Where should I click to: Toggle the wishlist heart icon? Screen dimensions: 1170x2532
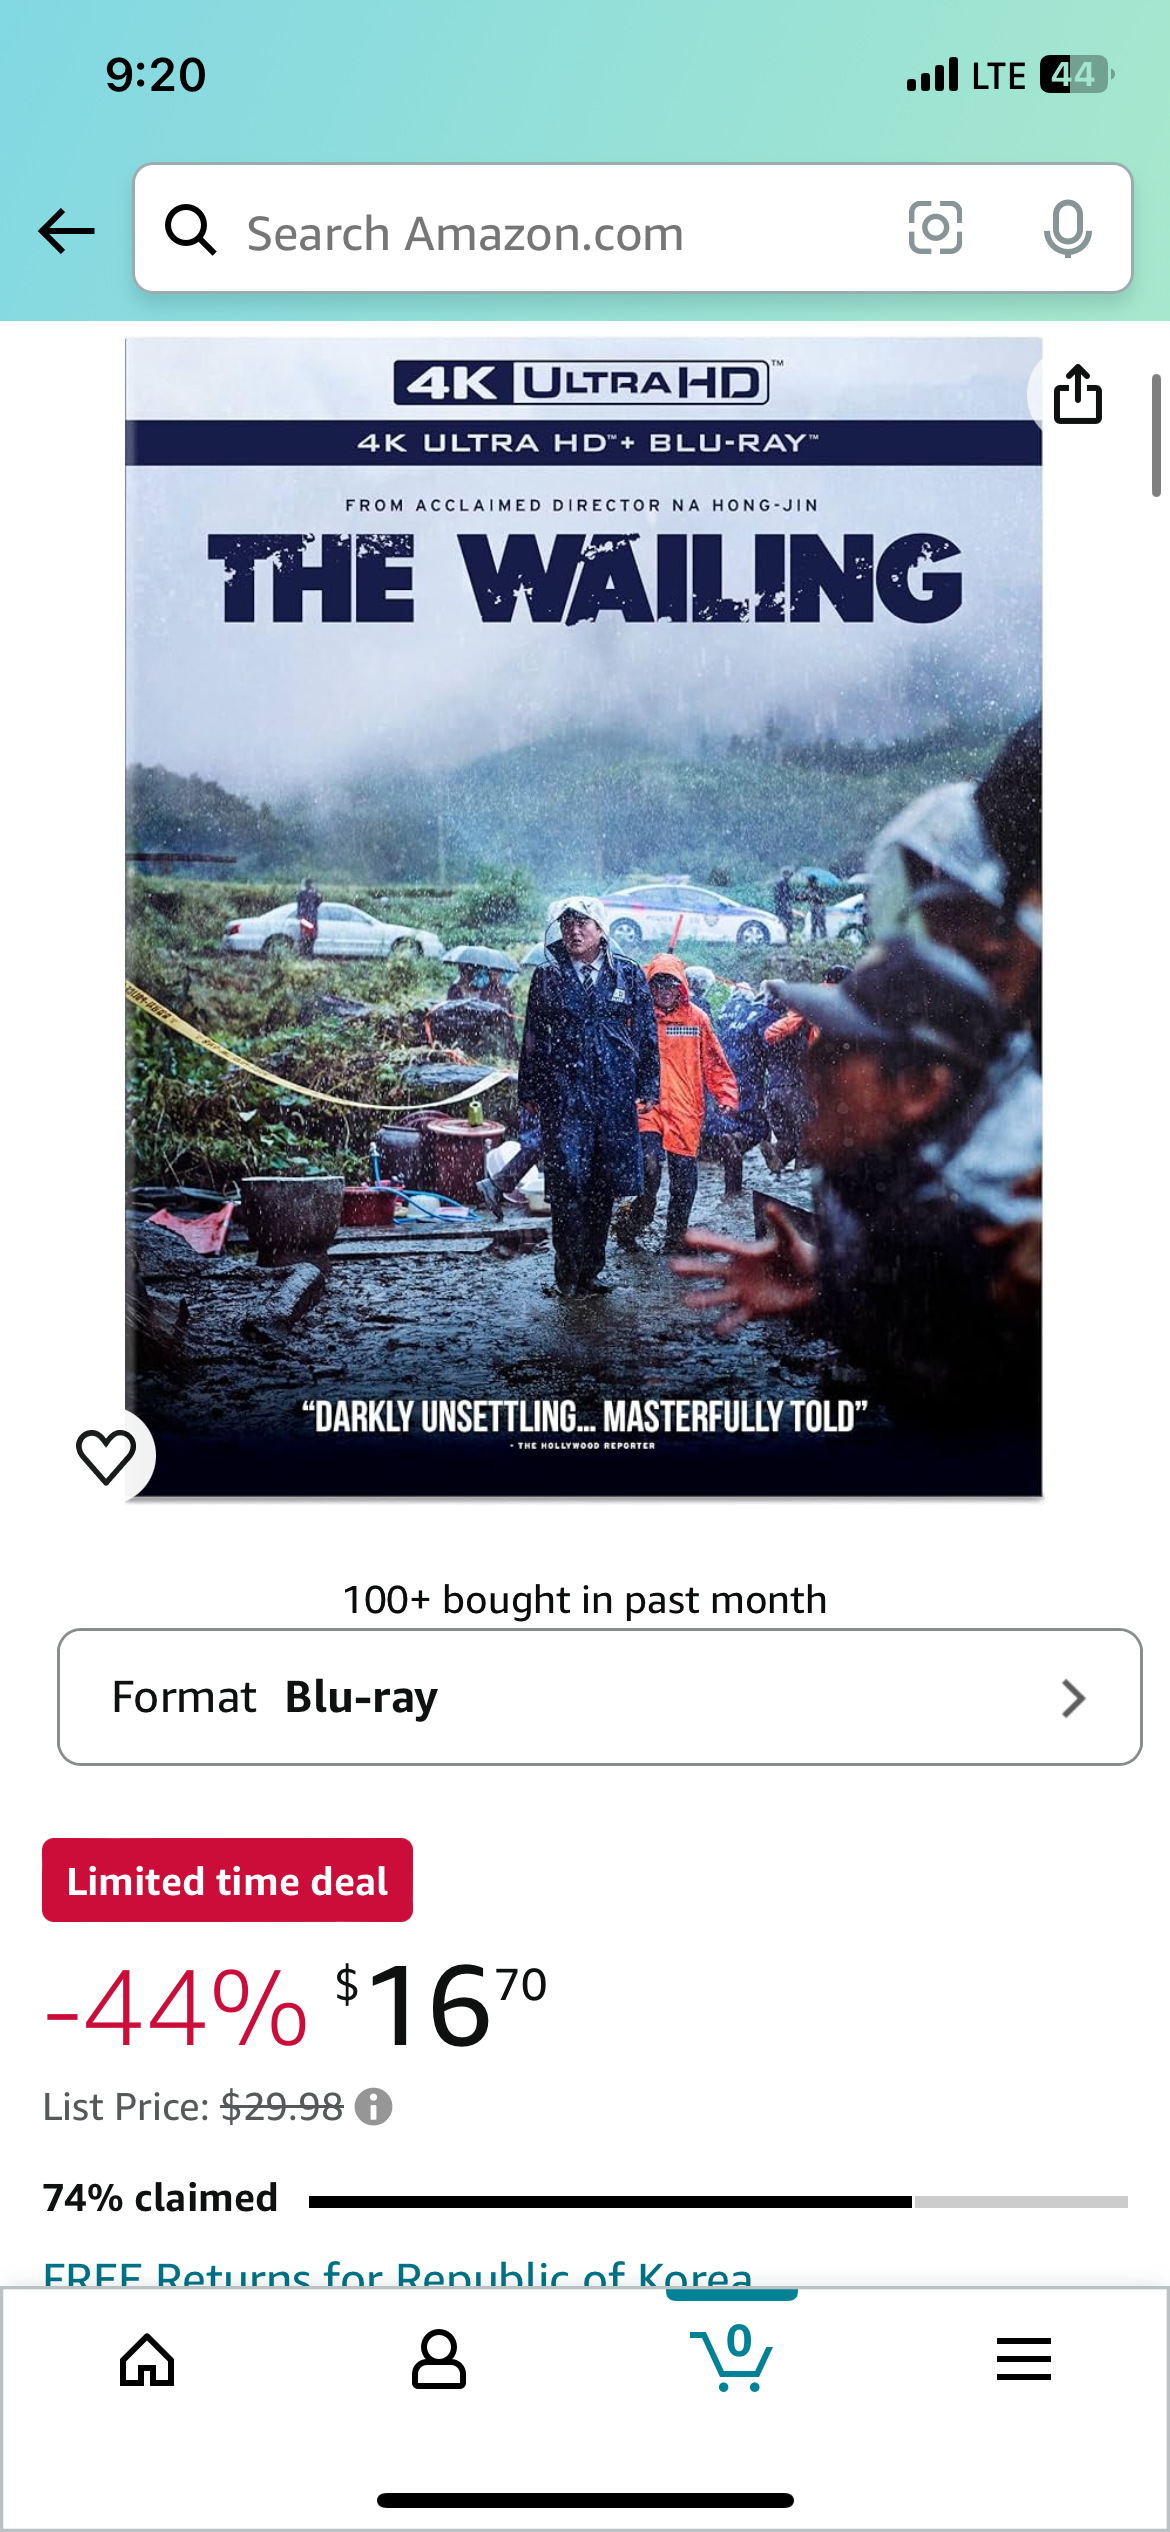tap(106, 1456)
